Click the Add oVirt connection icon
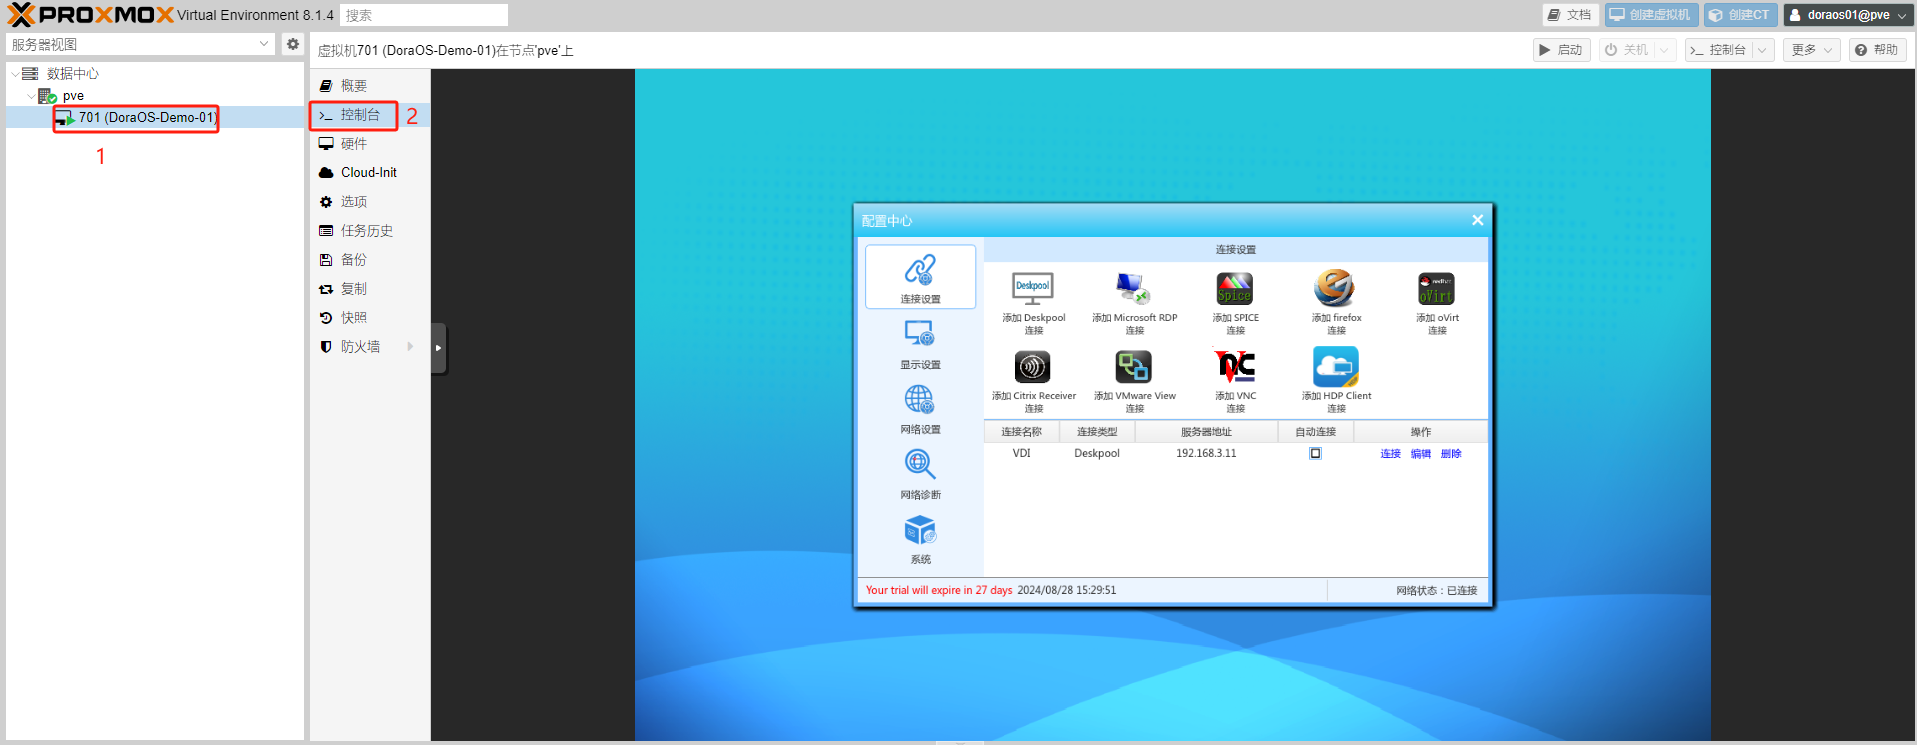This screenshot has height=745, width=1917. pos(1436,289)
